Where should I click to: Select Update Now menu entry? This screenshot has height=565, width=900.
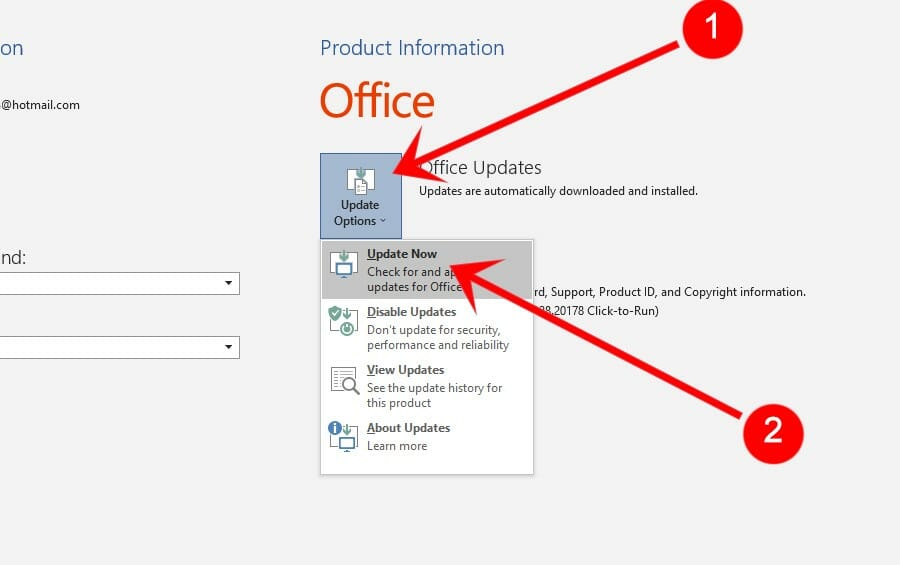(426, 270)
